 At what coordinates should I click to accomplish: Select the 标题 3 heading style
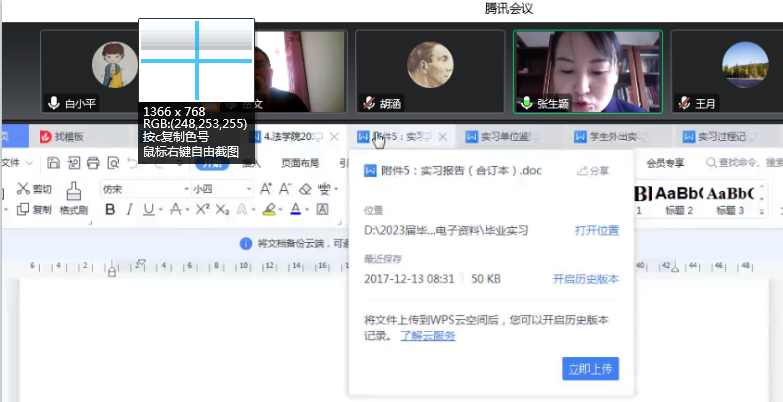pos(730,200)
